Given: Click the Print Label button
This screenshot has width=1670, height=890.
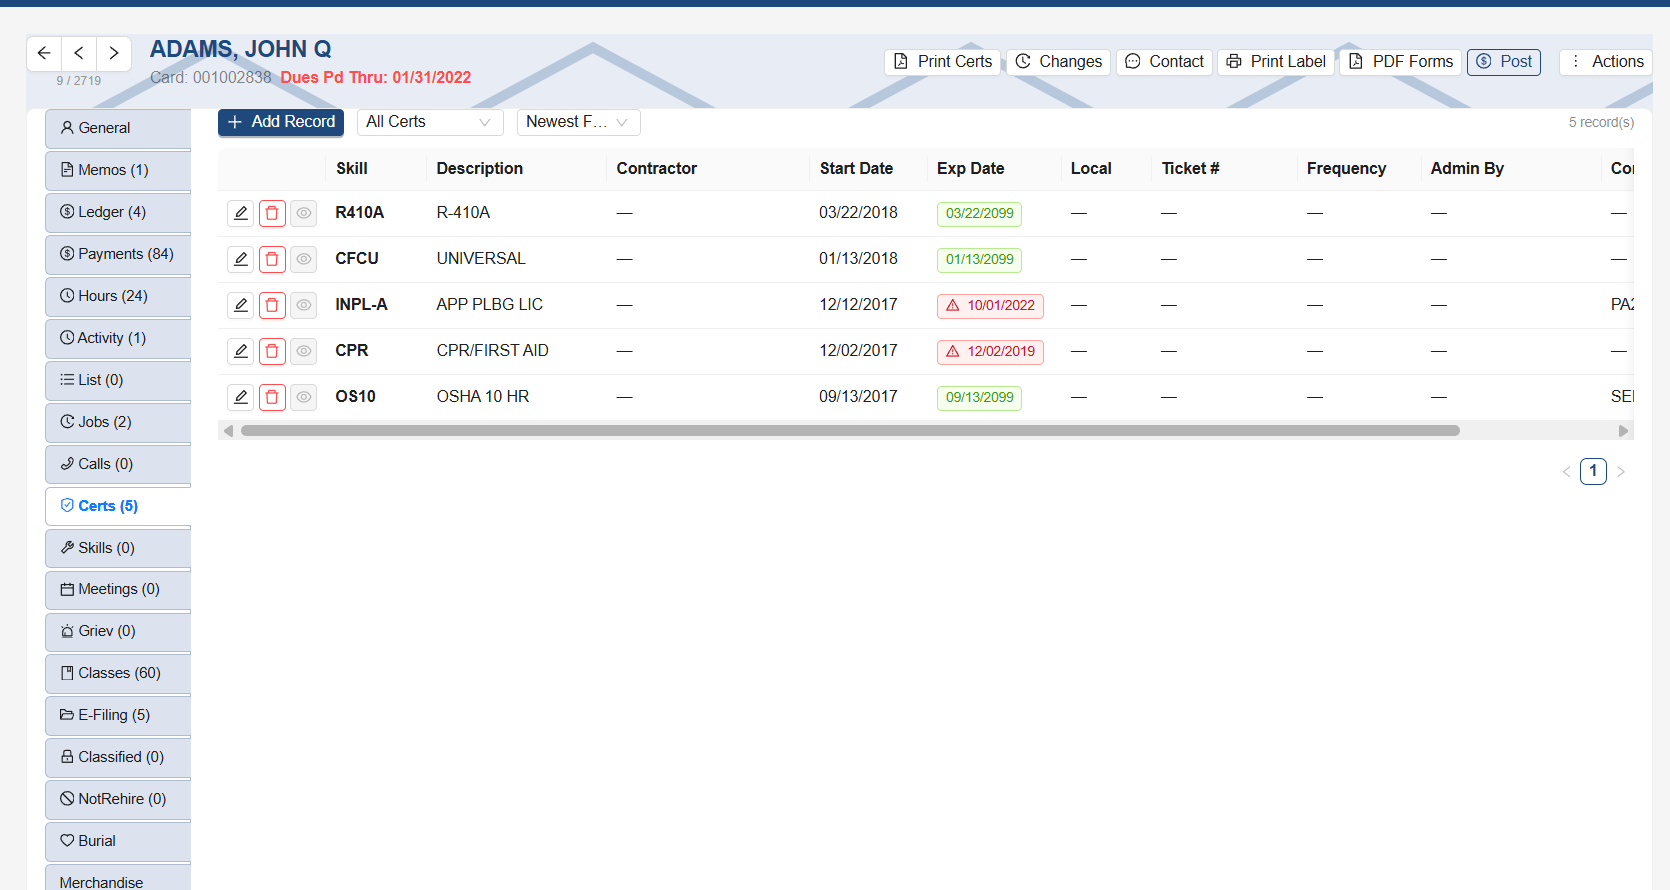Looking at the screenshot, I should click(x=1276, y=62).
